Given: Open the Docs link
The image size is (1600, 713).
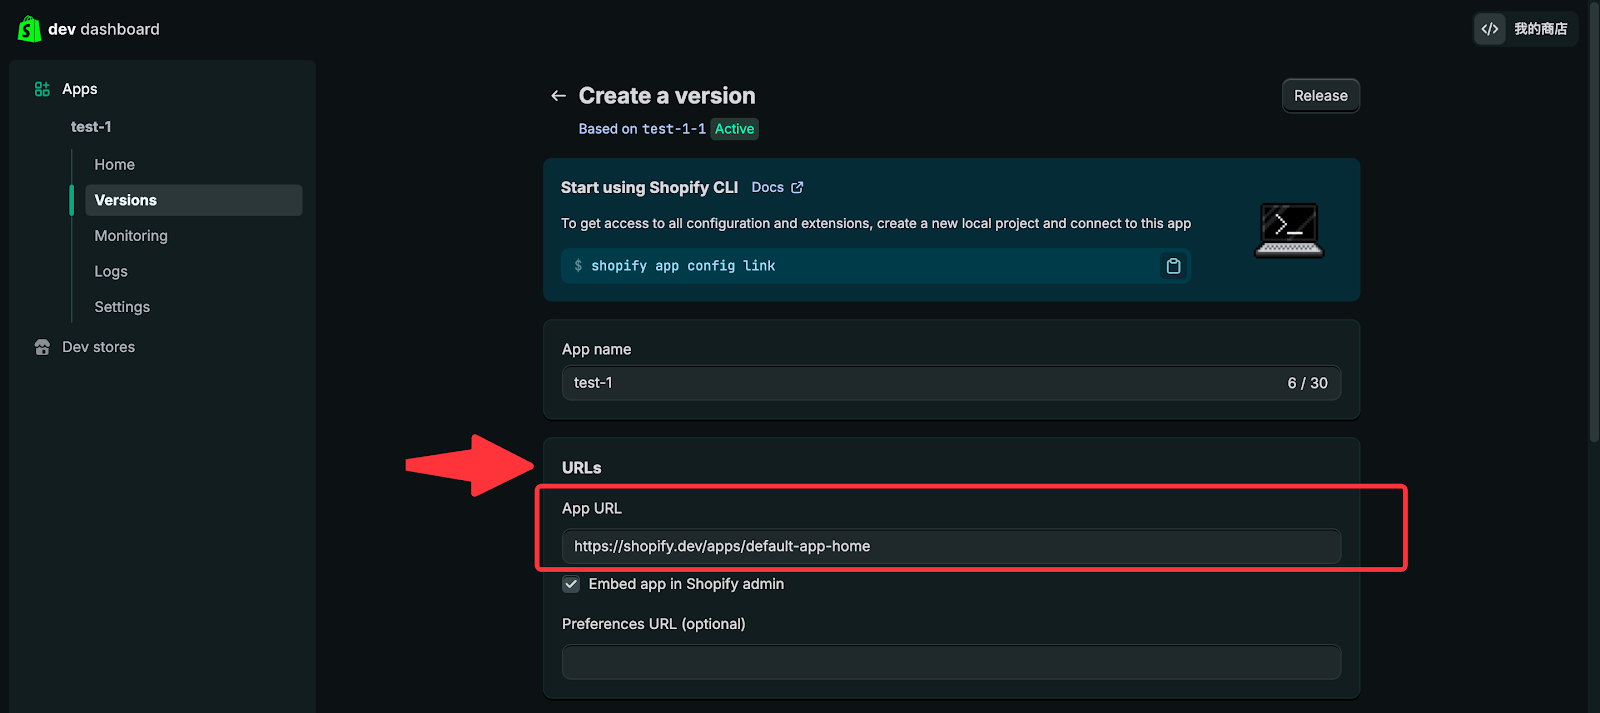Looking at the screenshot, I should coord(767,188).
